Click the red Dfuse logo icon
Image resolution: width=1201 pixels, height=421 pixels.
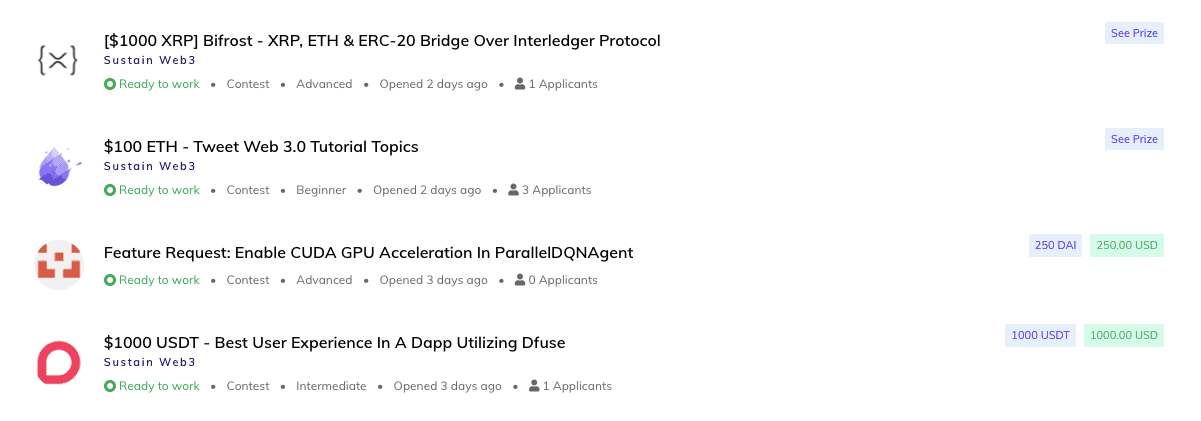pyautogui.click(x=58, y=363)
